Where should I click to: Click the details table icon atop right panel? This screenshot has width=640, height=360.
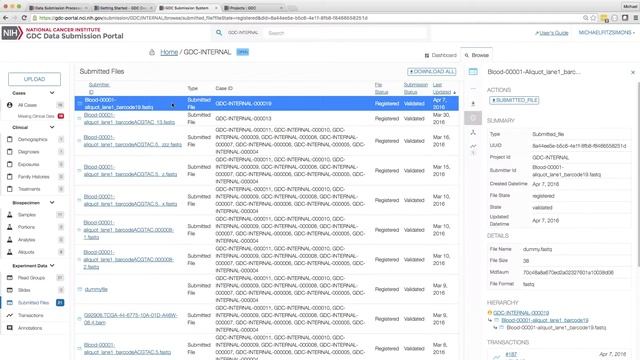[473, 72]
